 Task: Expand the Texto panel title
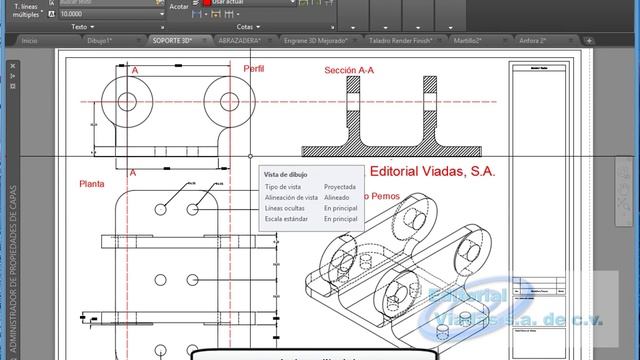(83, 27)
